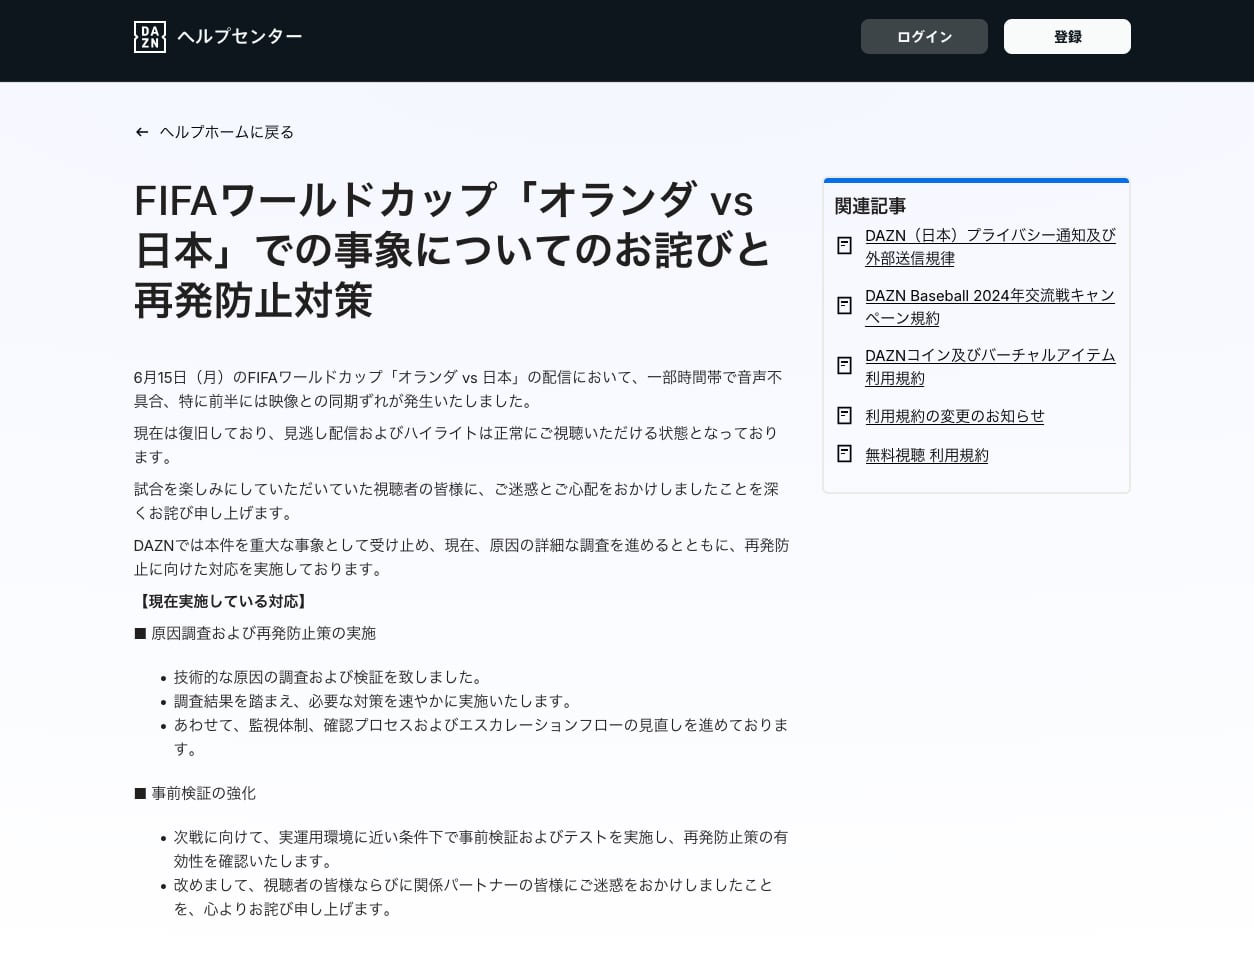The width and height of the screenshot is (1254, 953).
Task: Click bullet starting あわせて、監視体制
Action: (x=480, y=737)
